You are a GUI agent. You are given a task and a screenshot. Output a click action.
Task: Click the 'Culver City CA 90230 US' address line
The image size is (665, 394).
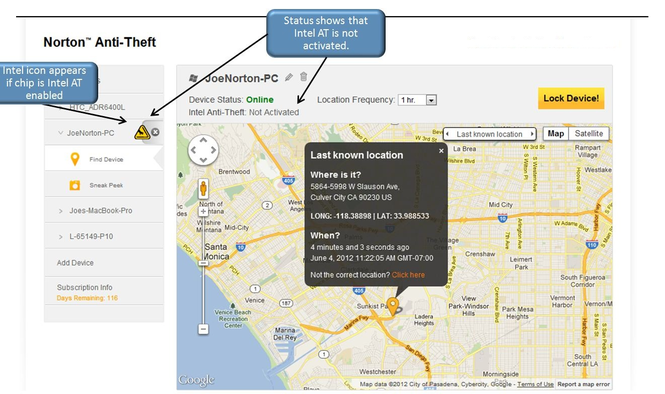coord(351,197)
